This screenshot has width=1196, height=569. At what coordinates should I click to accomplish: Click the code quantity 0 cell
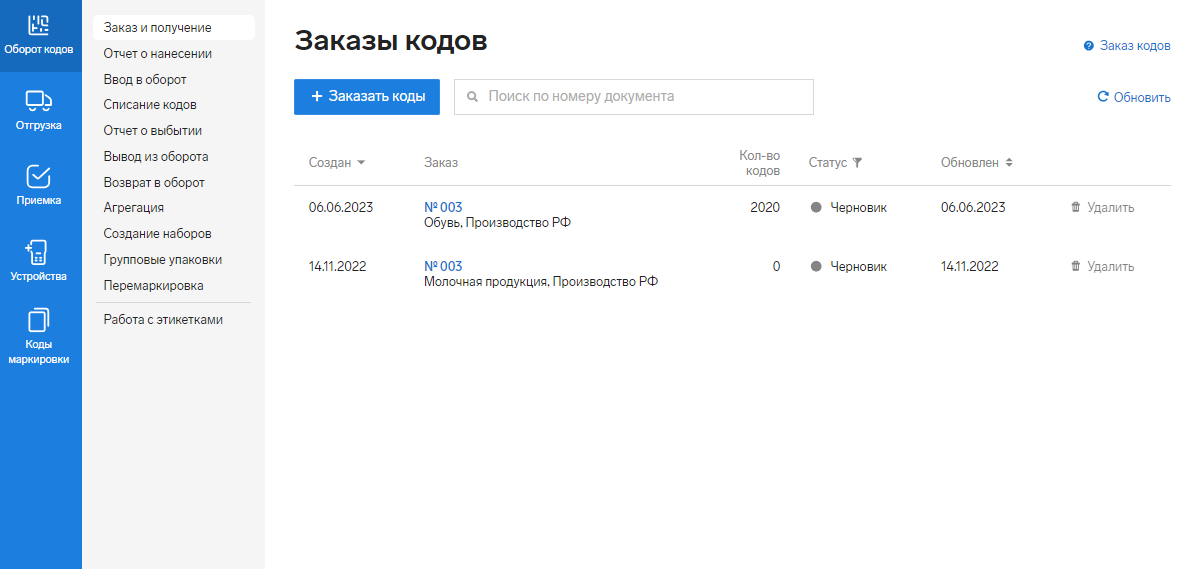click(776, 266)
